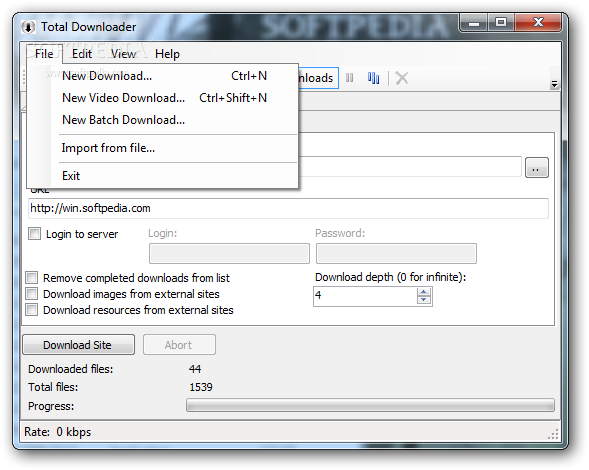Click the 'Rate: 0 kbps' status text

57,432
